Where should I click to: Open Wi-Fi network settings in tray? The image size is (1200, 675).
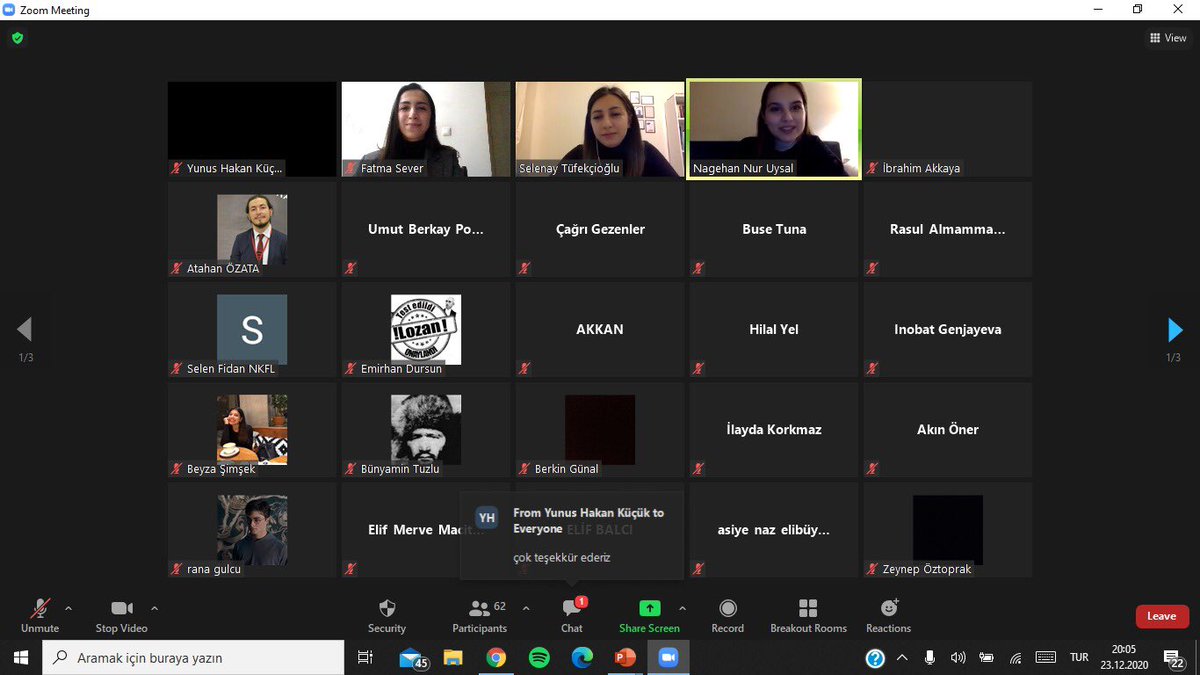[1016, 658]
